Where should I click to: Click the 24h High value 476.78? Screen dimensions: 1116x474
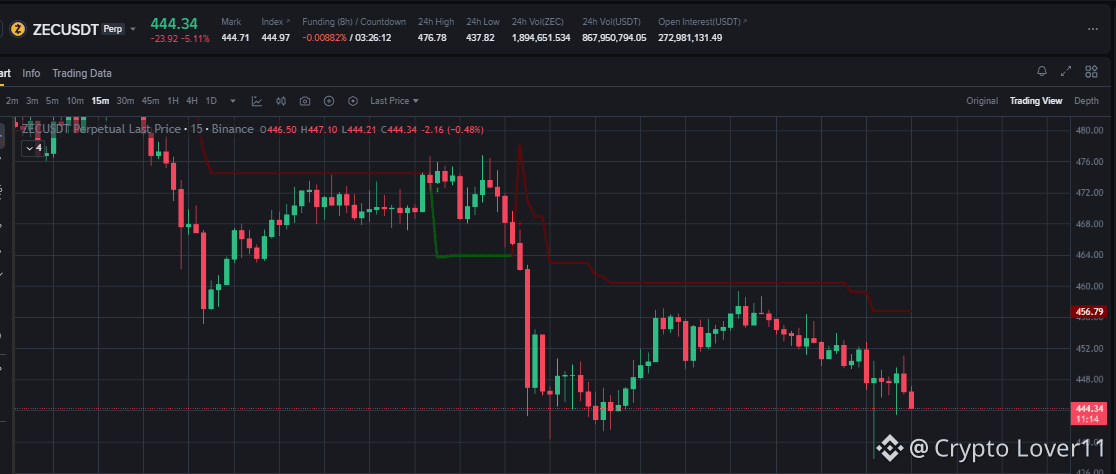tap(432, 38)
